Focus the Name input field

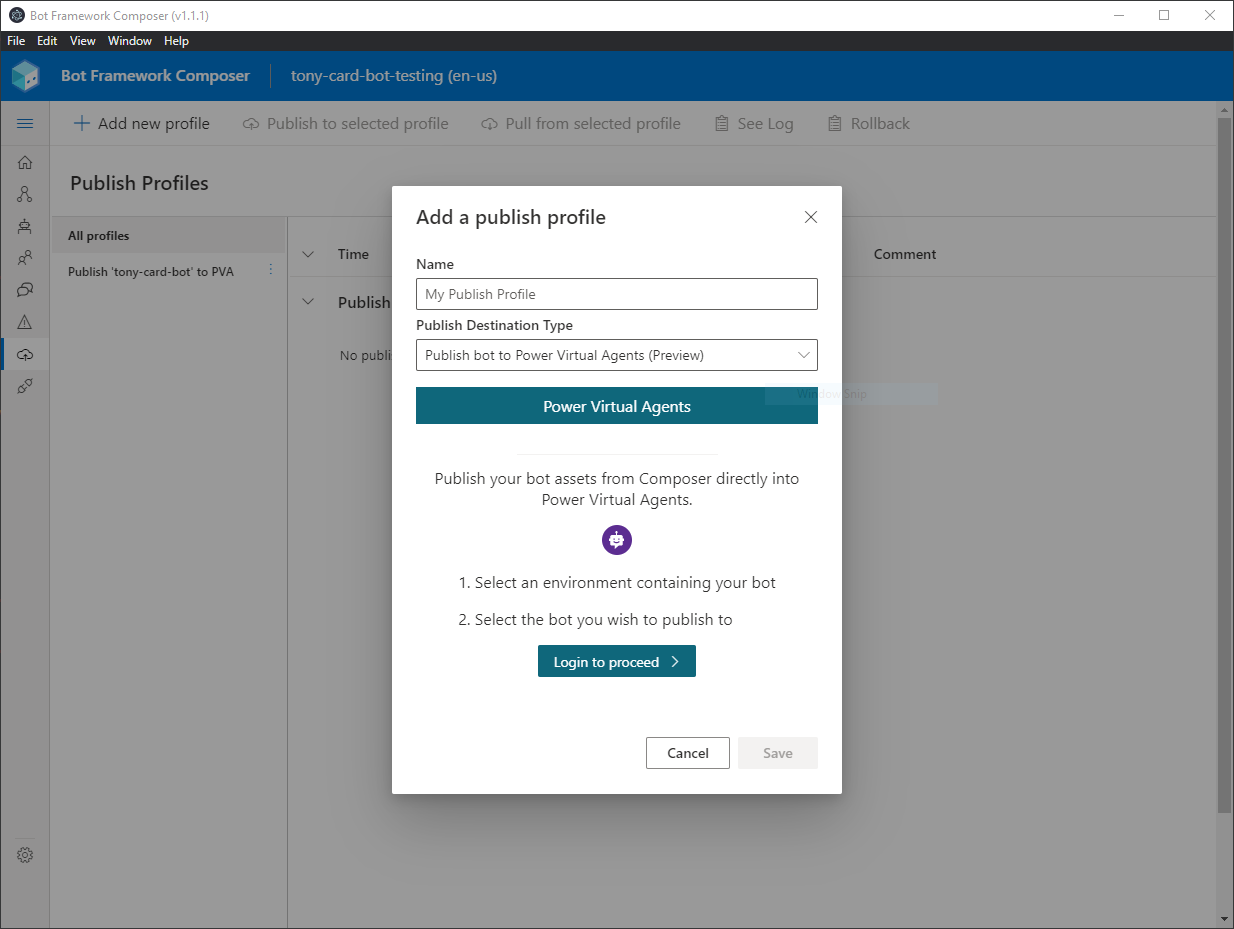click(x=617, y=294)
